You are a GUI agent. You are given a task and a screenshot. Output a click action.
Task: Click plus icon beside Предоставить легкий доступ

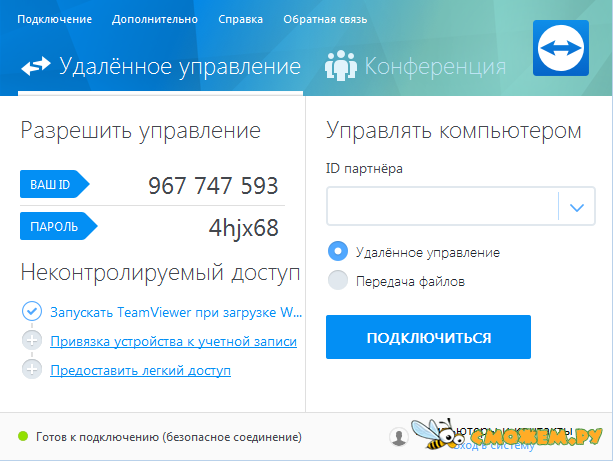tap(32, 369)
